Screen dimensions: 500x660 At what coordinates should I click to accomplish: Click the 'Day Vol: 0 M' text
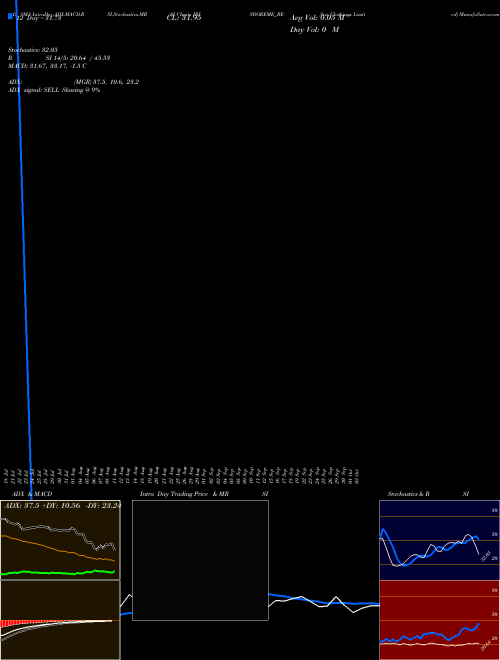pos(314,30)
